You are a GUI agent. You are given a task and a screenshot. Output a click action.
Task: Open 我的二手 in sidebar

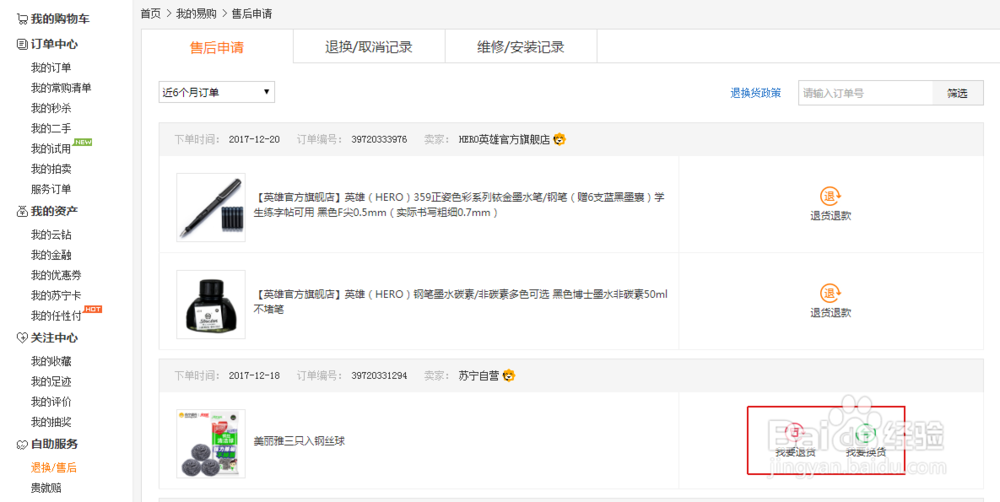[51, 129]
